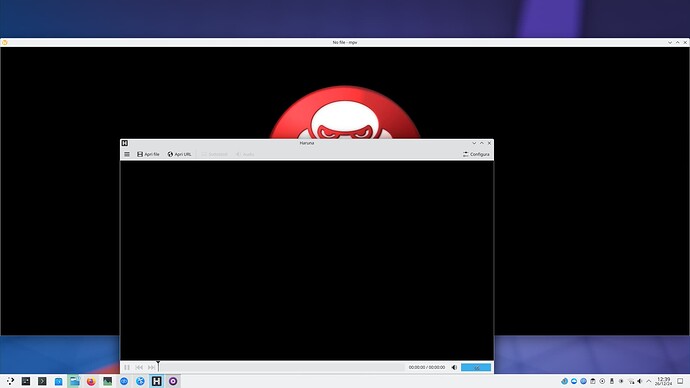690x388 pixels.
Task: Open the green graph monitor taskbar icon
Action: point(107,381)
